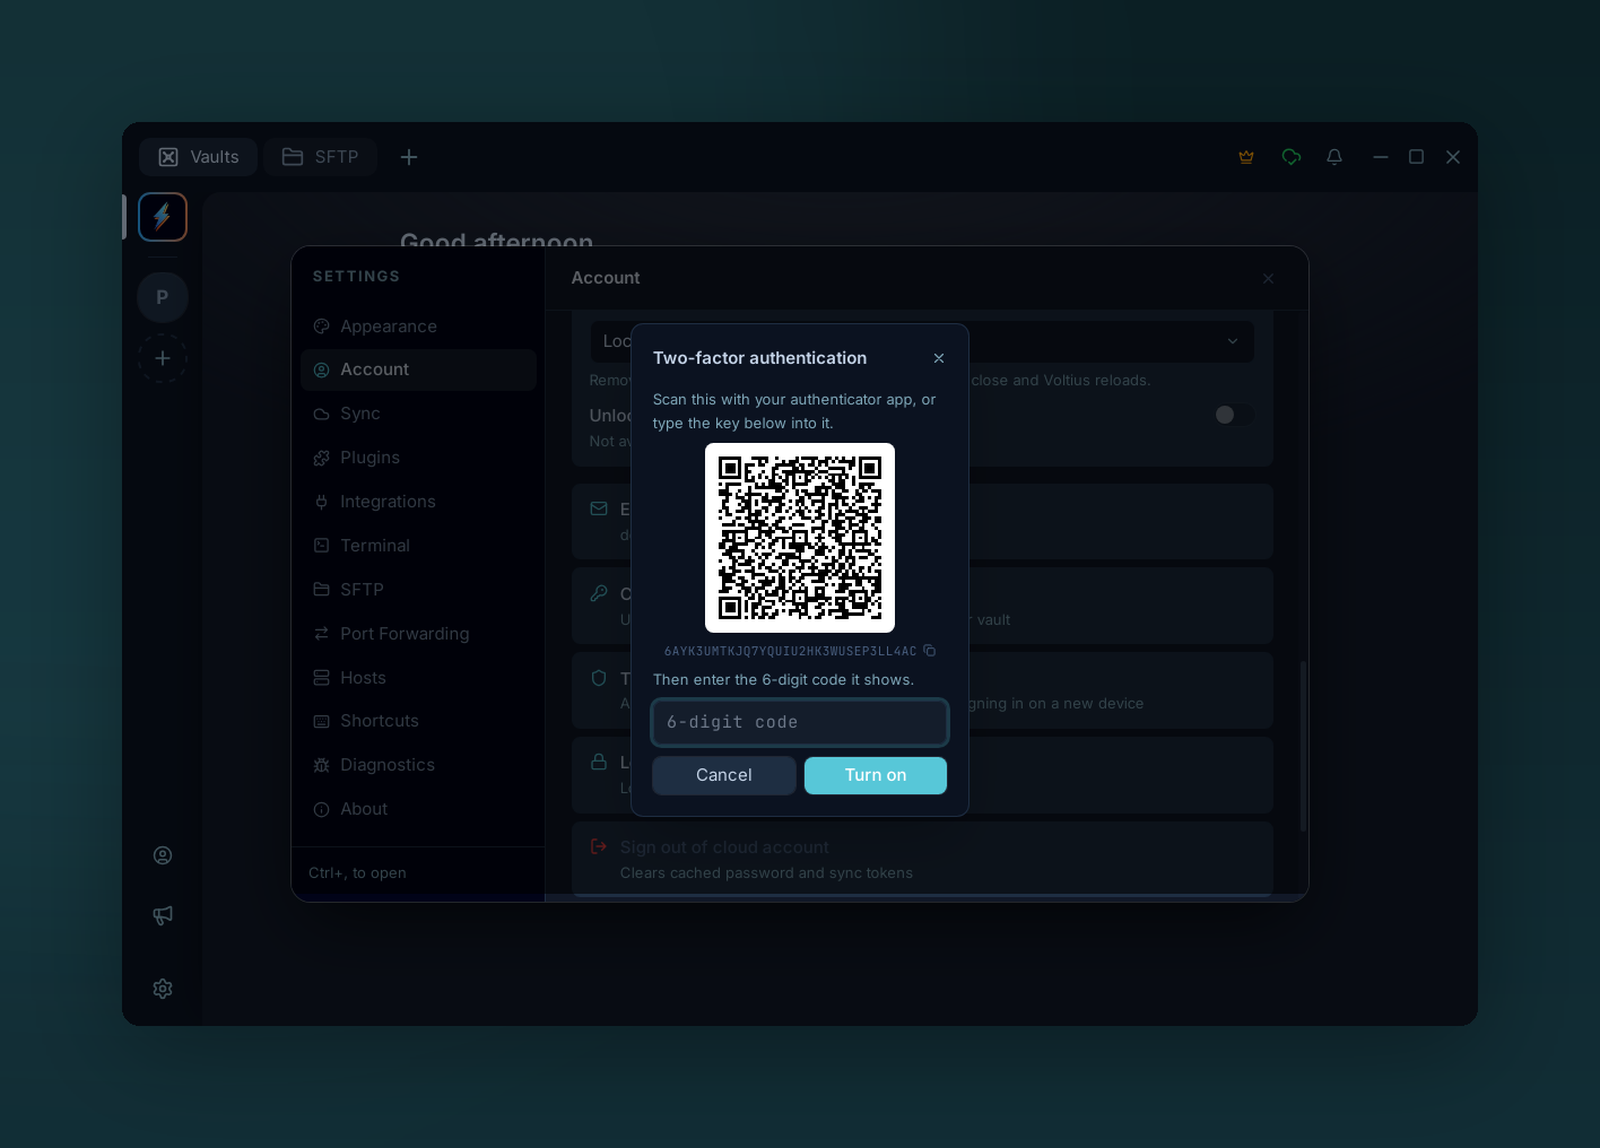Open Hosts settings

[x=418, y=678]
